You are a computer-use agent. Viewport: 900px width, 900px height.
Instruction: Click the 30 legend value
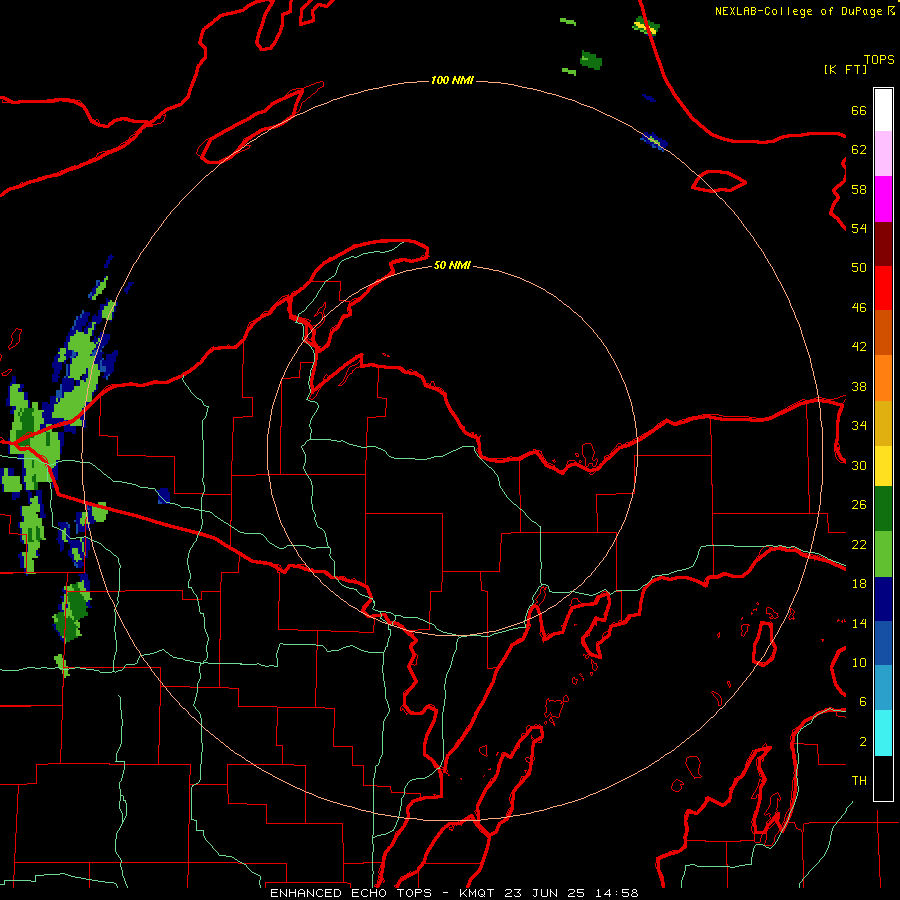[859, 465]
